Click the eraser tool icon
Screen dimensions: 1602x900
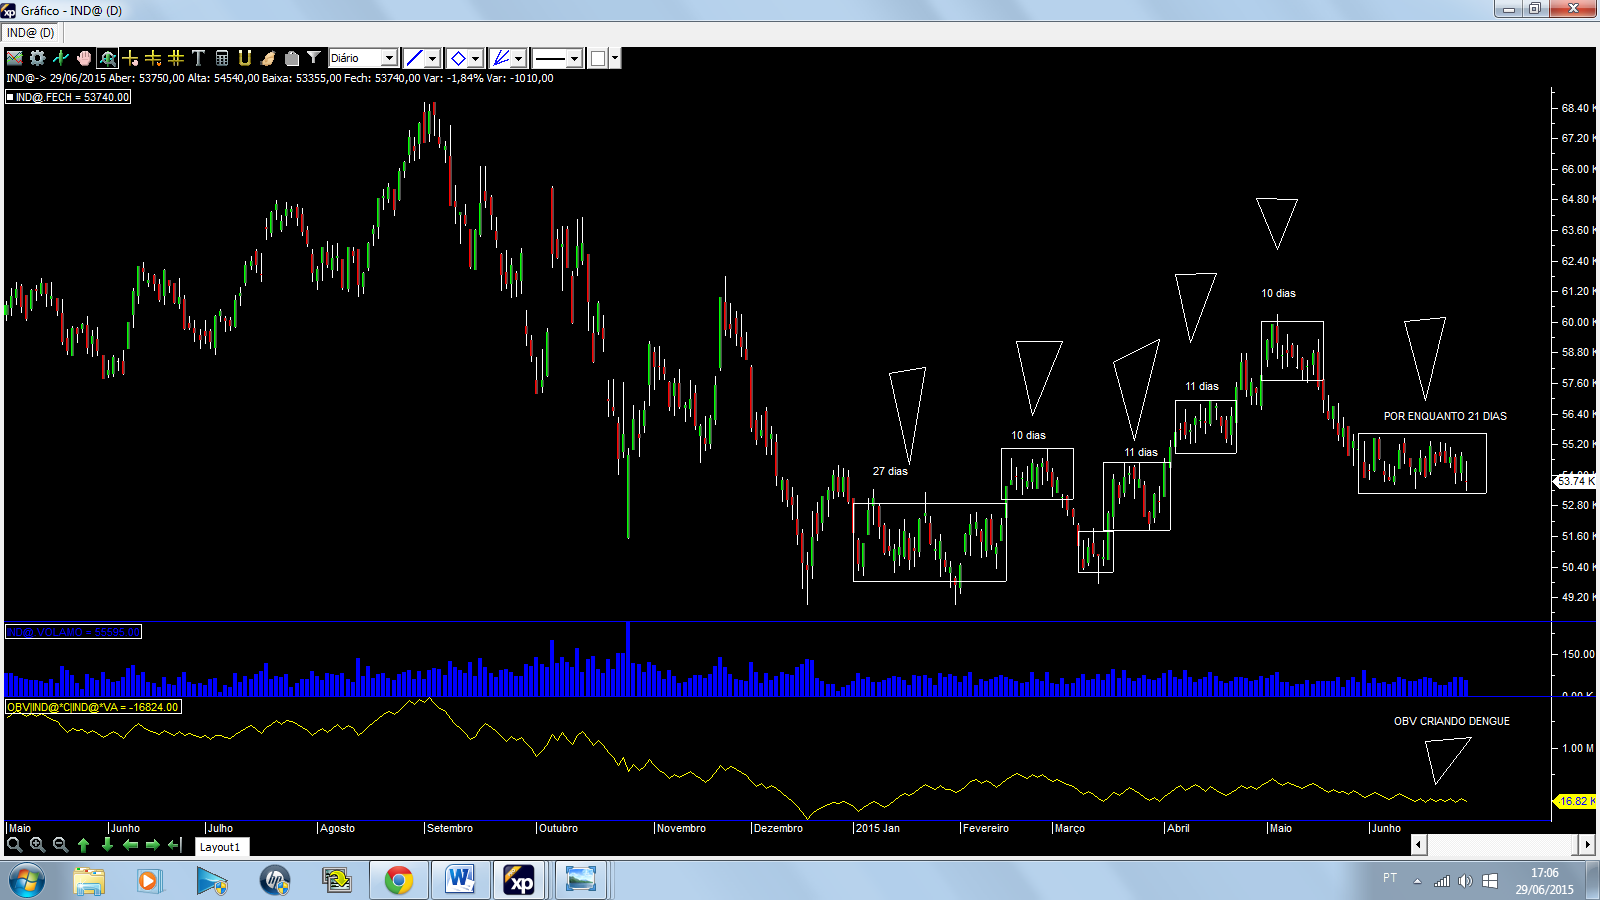pos(268,58)
